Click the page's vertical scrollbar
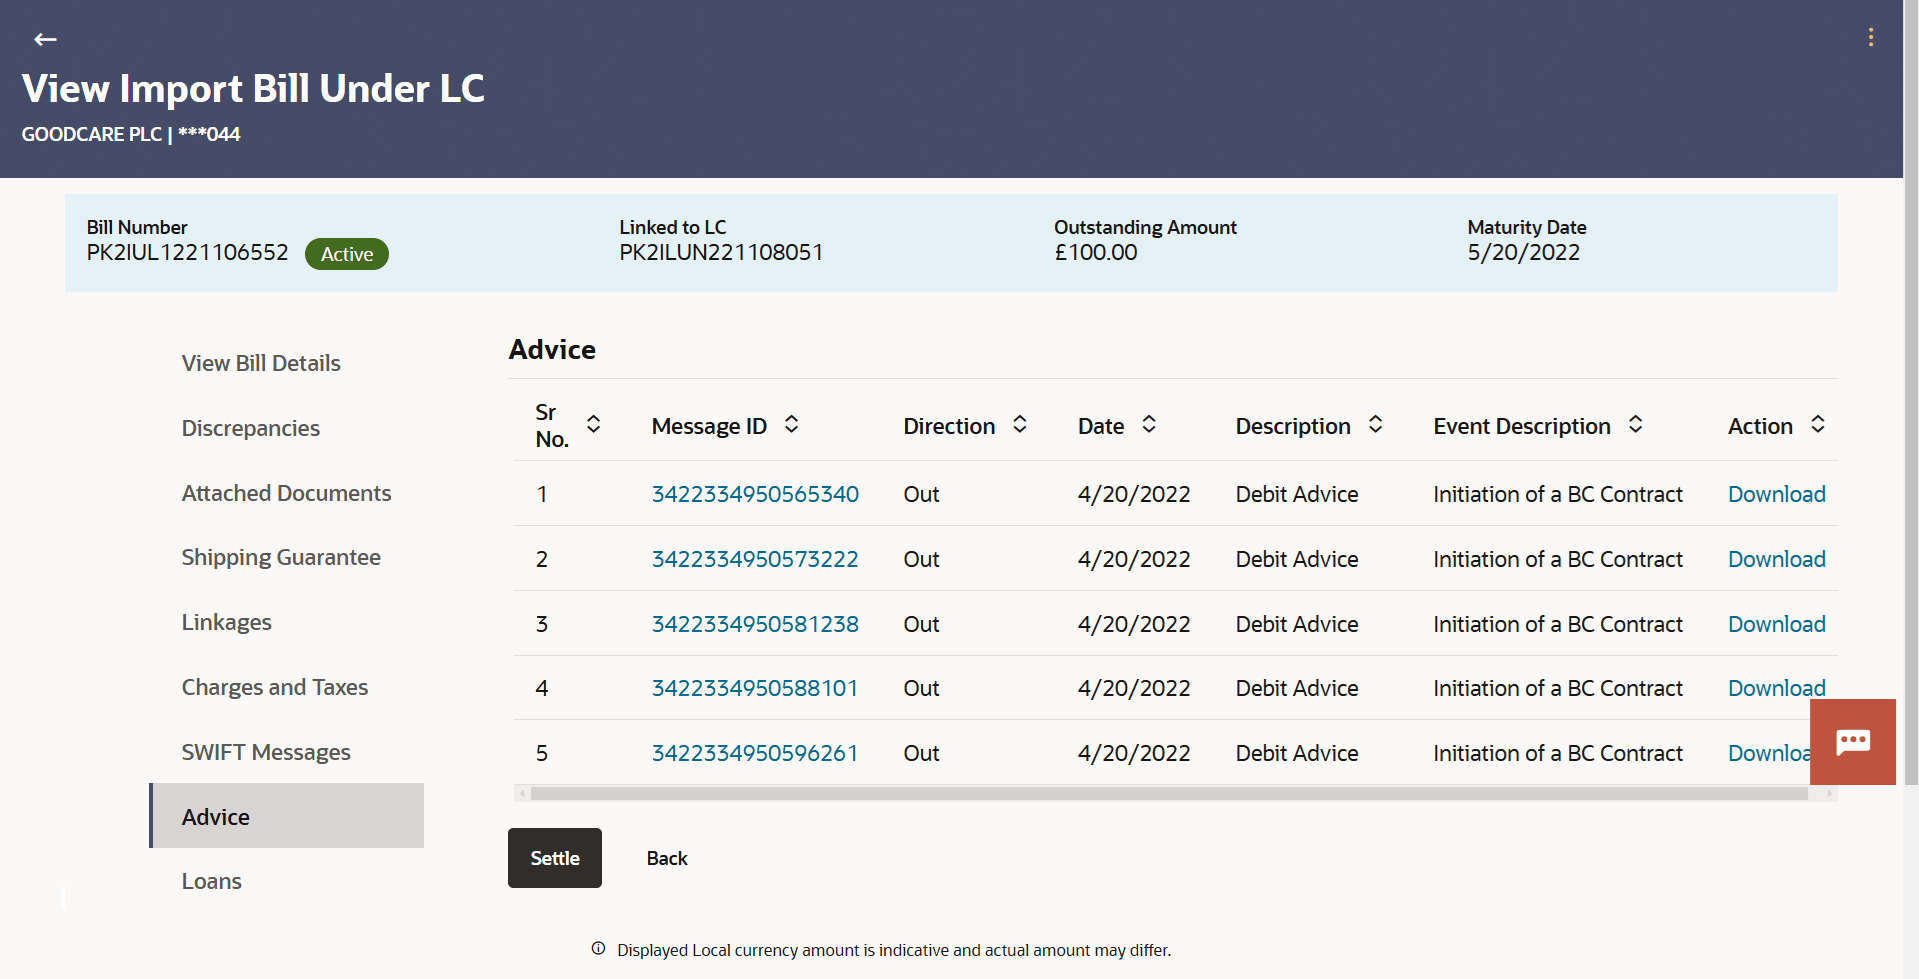The width and height of the screenshot is (1919, 979). point(1910,390)
